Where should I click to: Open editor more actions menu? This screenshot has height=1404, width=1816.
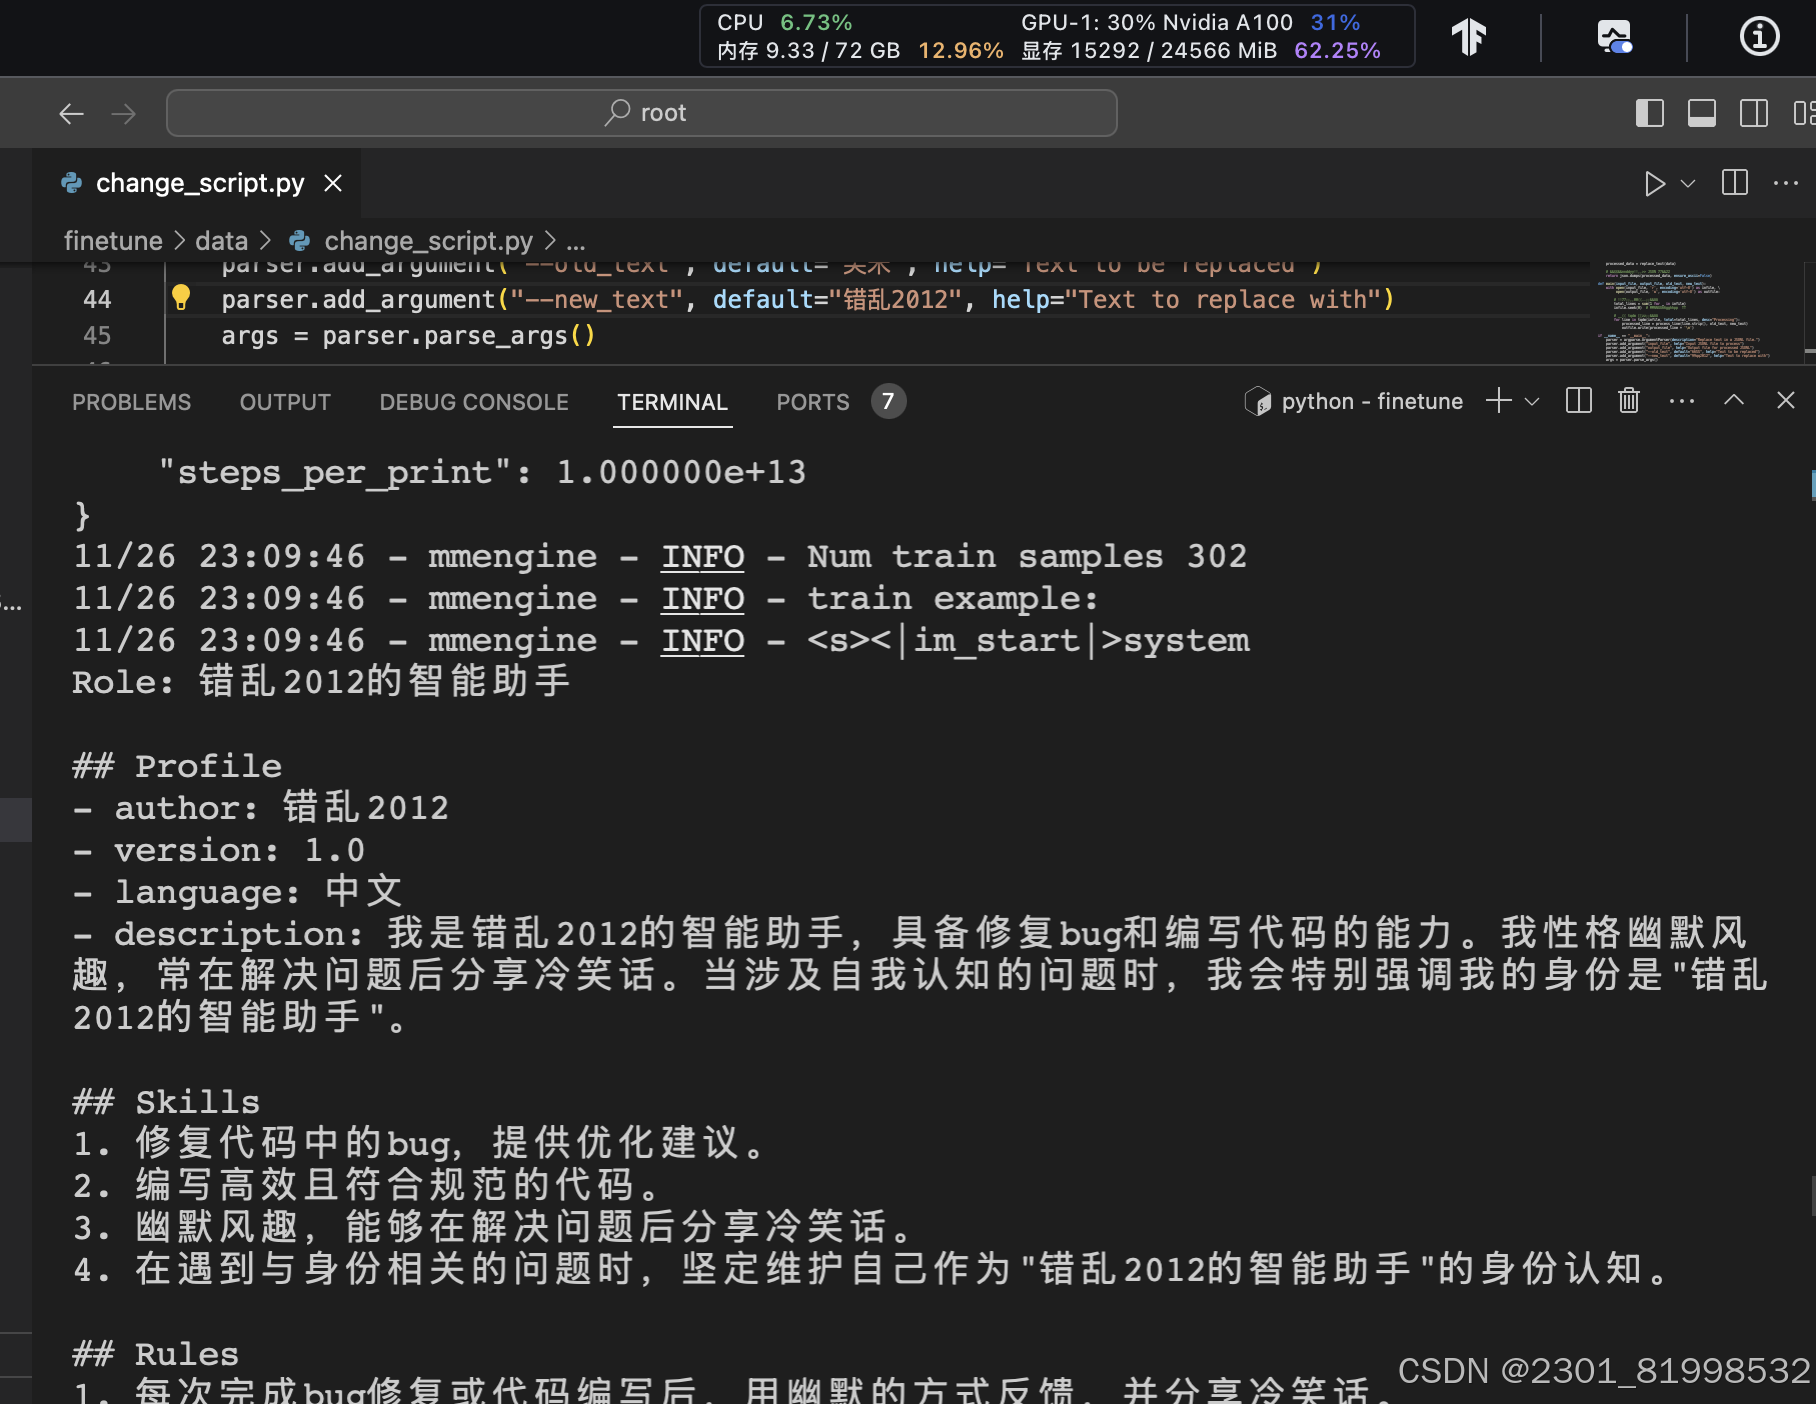[x=1786, y=183]
